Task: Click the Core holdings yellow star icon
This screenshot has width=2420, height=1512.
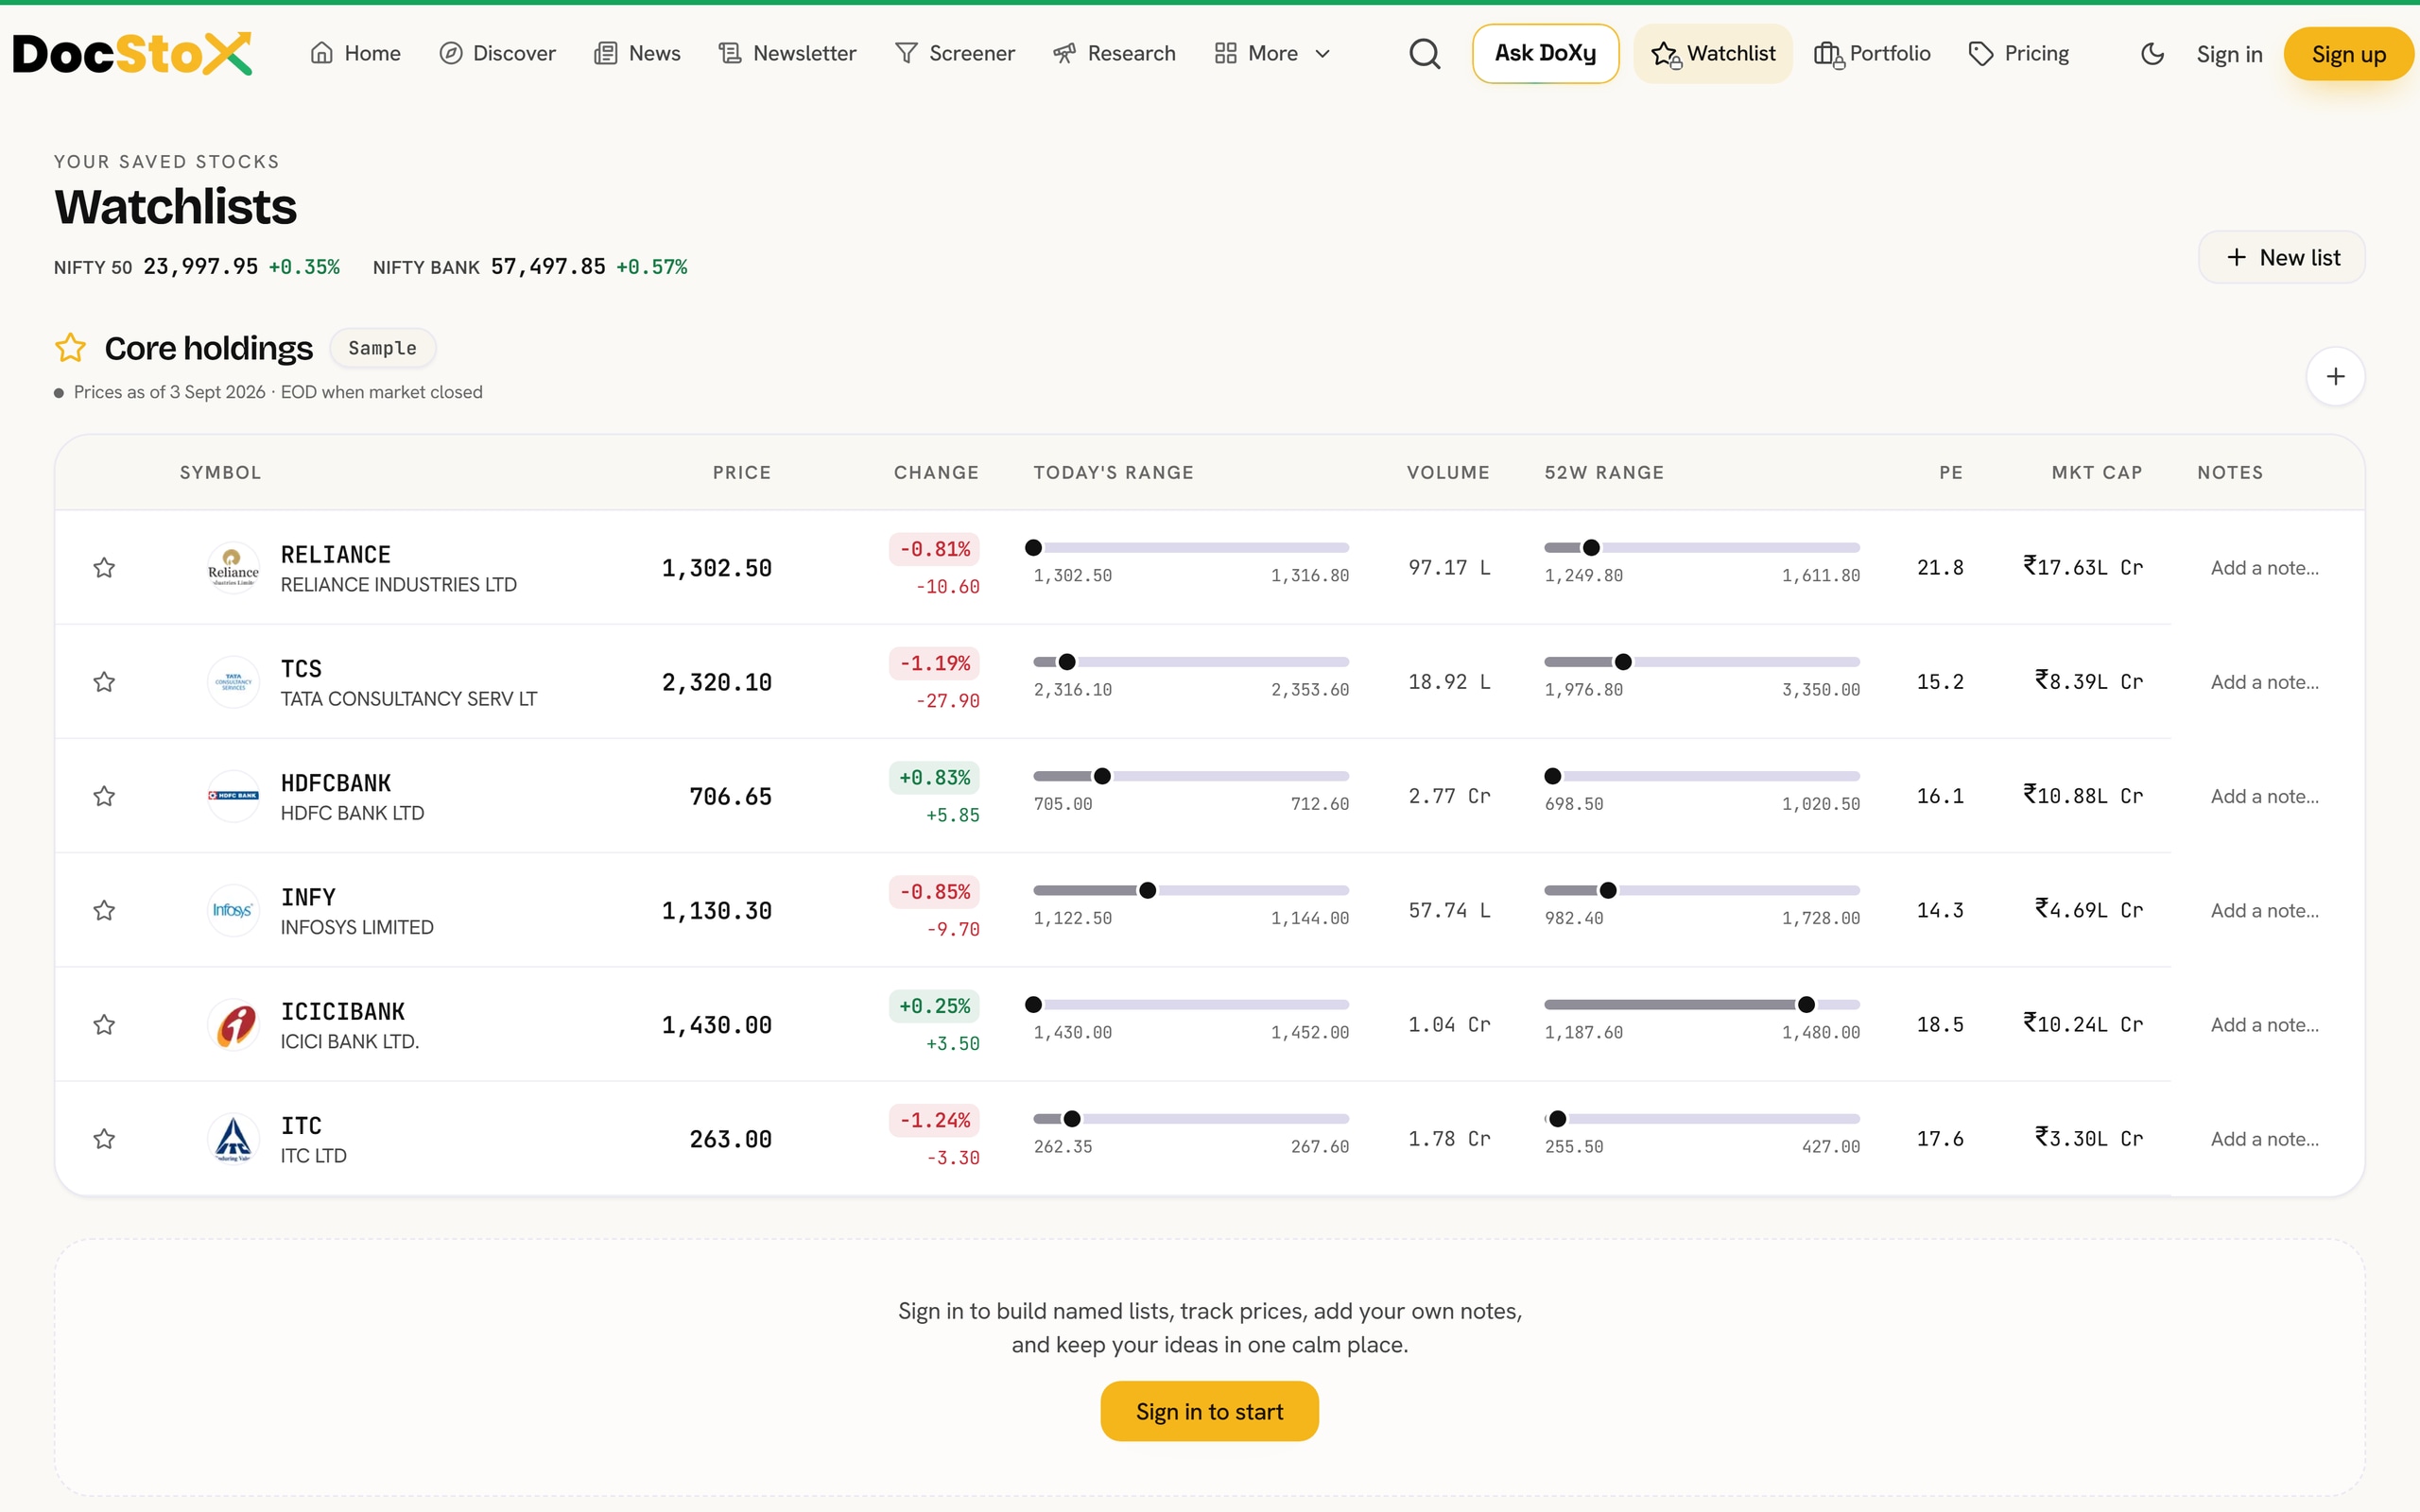Action: tap(70, 348)
